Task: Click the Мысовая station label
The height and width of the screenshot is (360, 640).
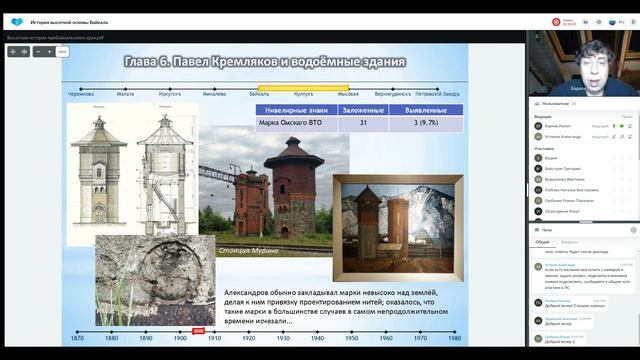Action: (x=348, y=94)
